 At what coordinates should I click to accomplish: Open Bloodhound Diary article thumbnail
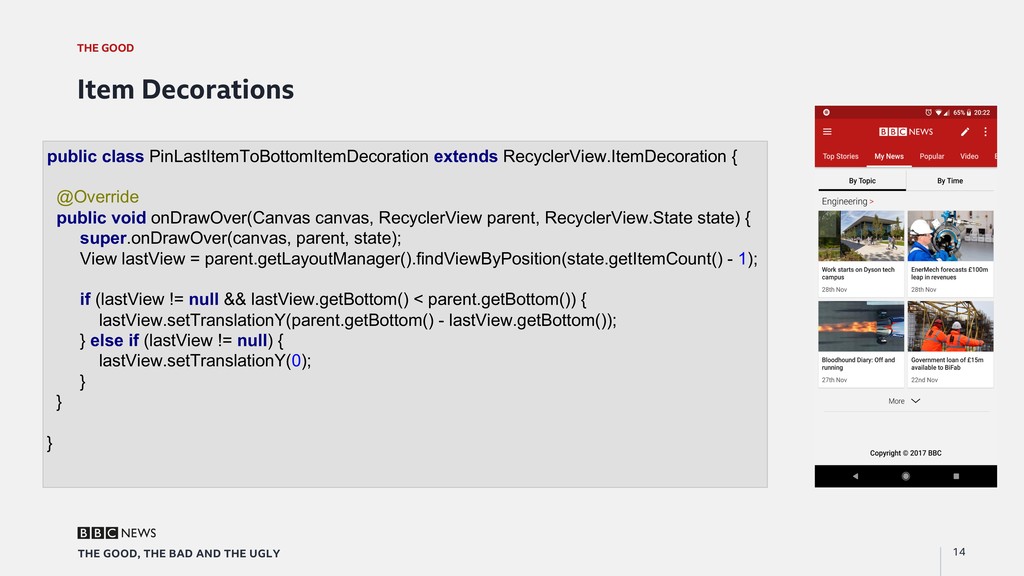point(860,326)
